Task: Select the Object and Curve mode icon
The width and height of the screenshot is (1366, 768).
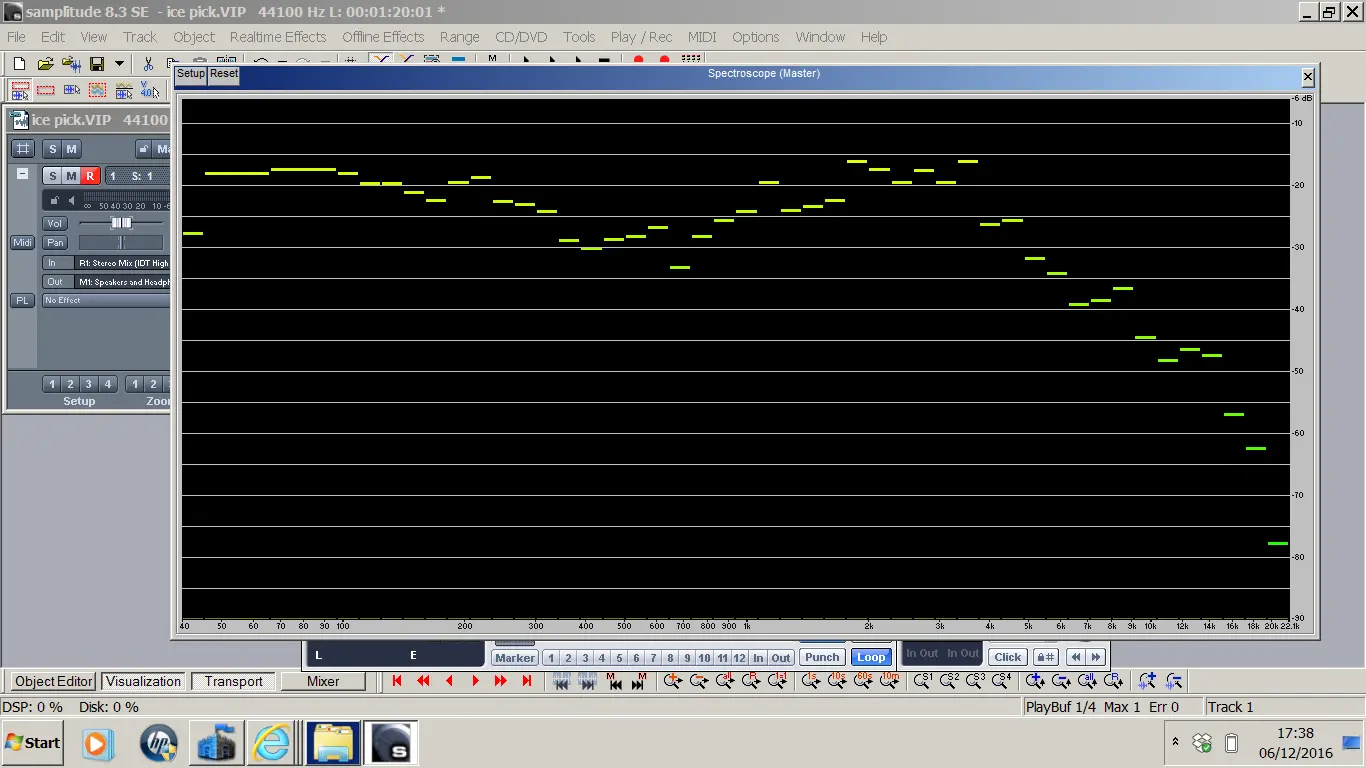Action: [123, 90]
